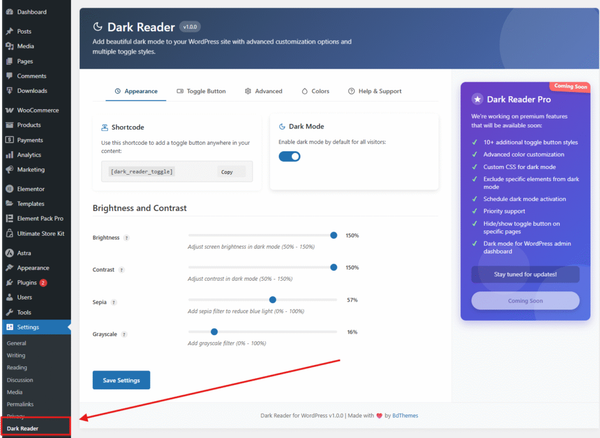Switch to the Colors tab
This screenshot has width=600, height=438.
point(316,91)
